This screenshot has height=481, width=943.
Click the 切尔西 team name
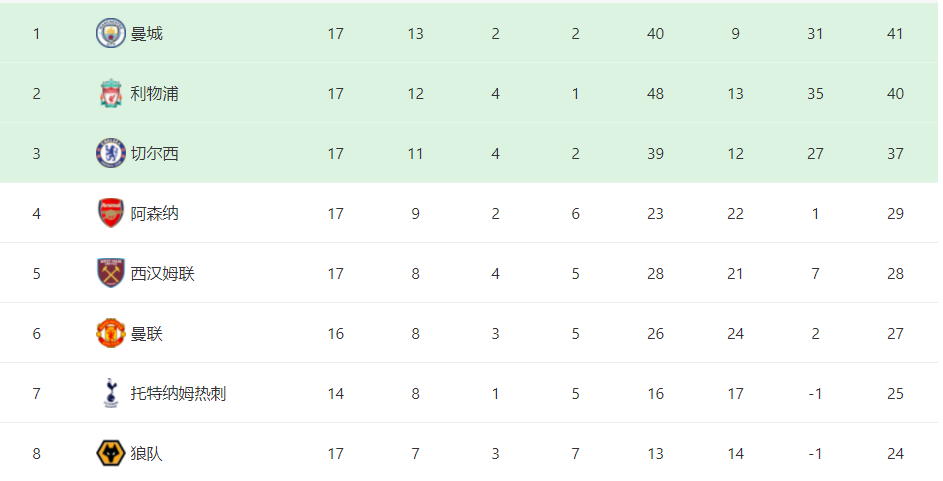tap(155, 154)
